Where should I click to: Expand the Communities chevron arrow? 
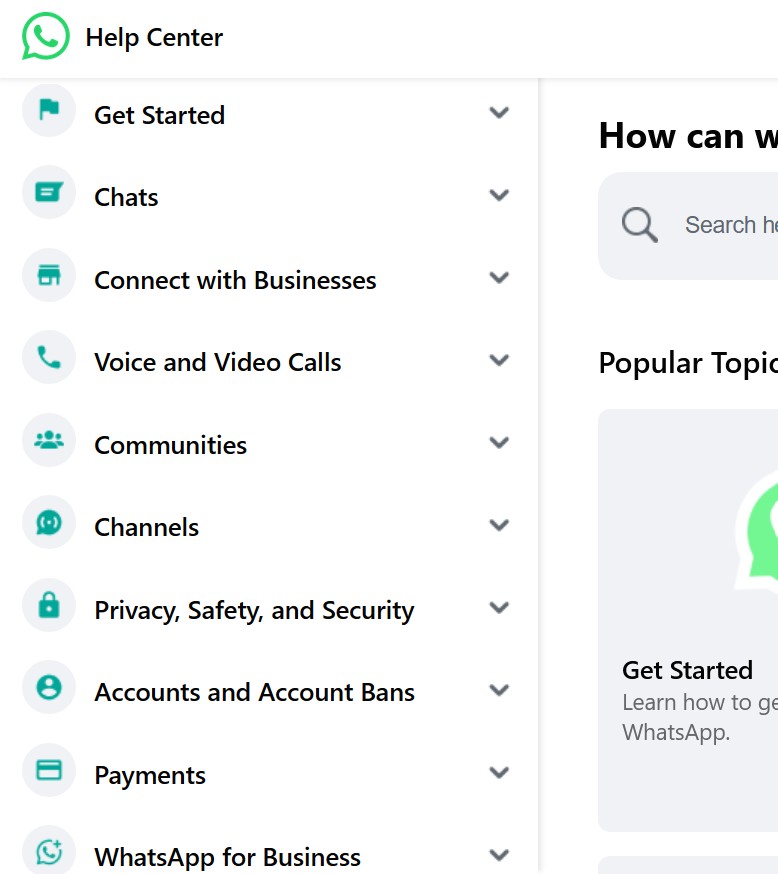(x=499, y=443)
